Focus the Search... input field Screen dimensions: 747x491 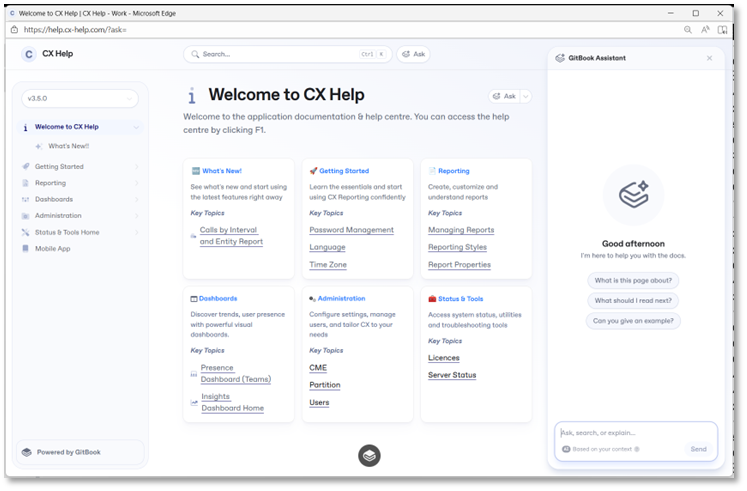point(288,54)
